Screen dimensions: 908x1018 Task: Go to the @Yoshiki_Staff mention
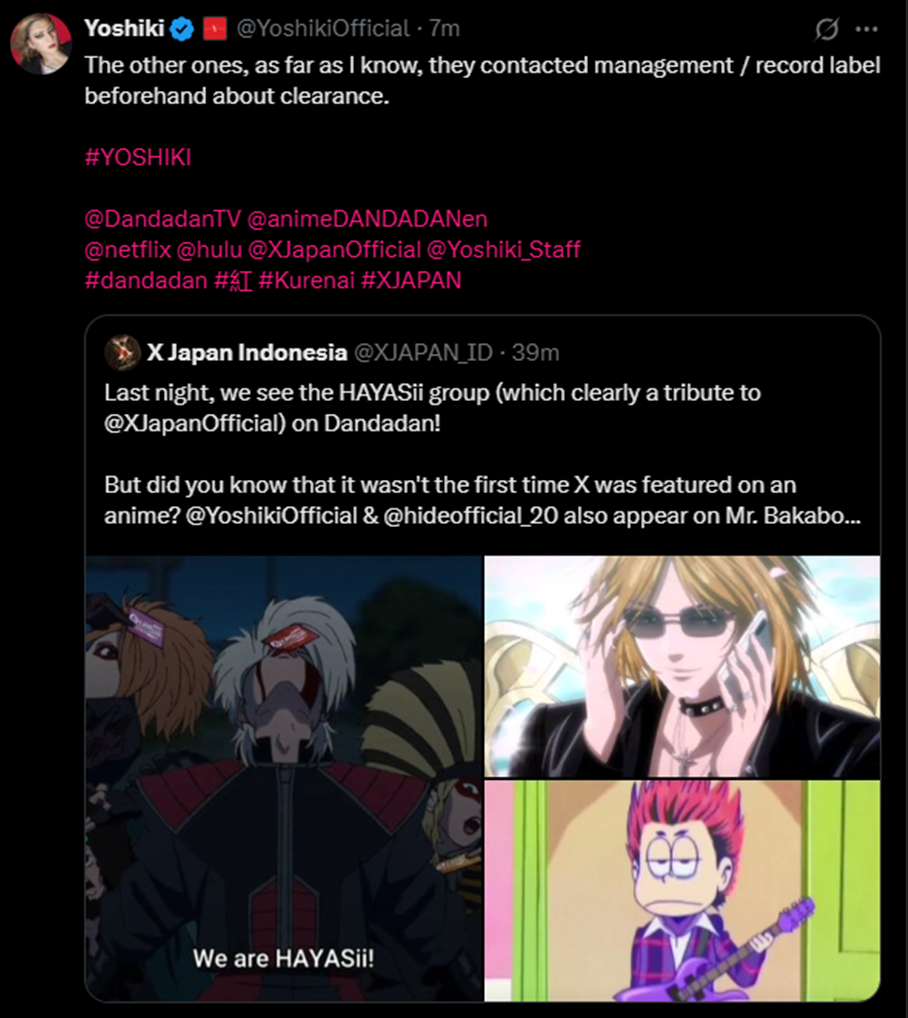[504, 249]
